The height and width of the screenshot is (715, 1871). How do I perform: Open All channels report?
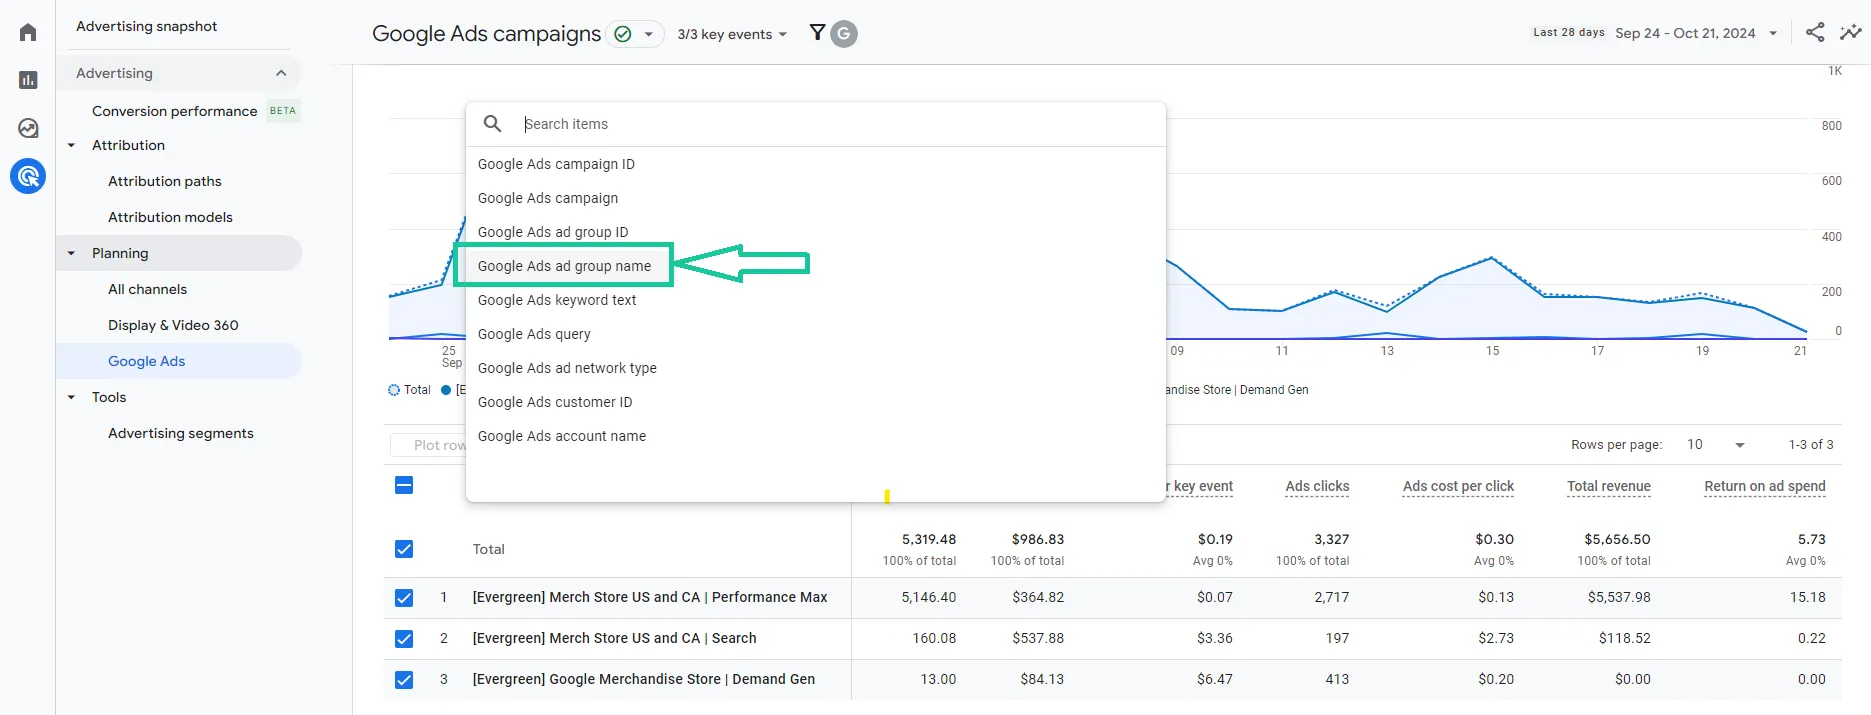(147, 289)
